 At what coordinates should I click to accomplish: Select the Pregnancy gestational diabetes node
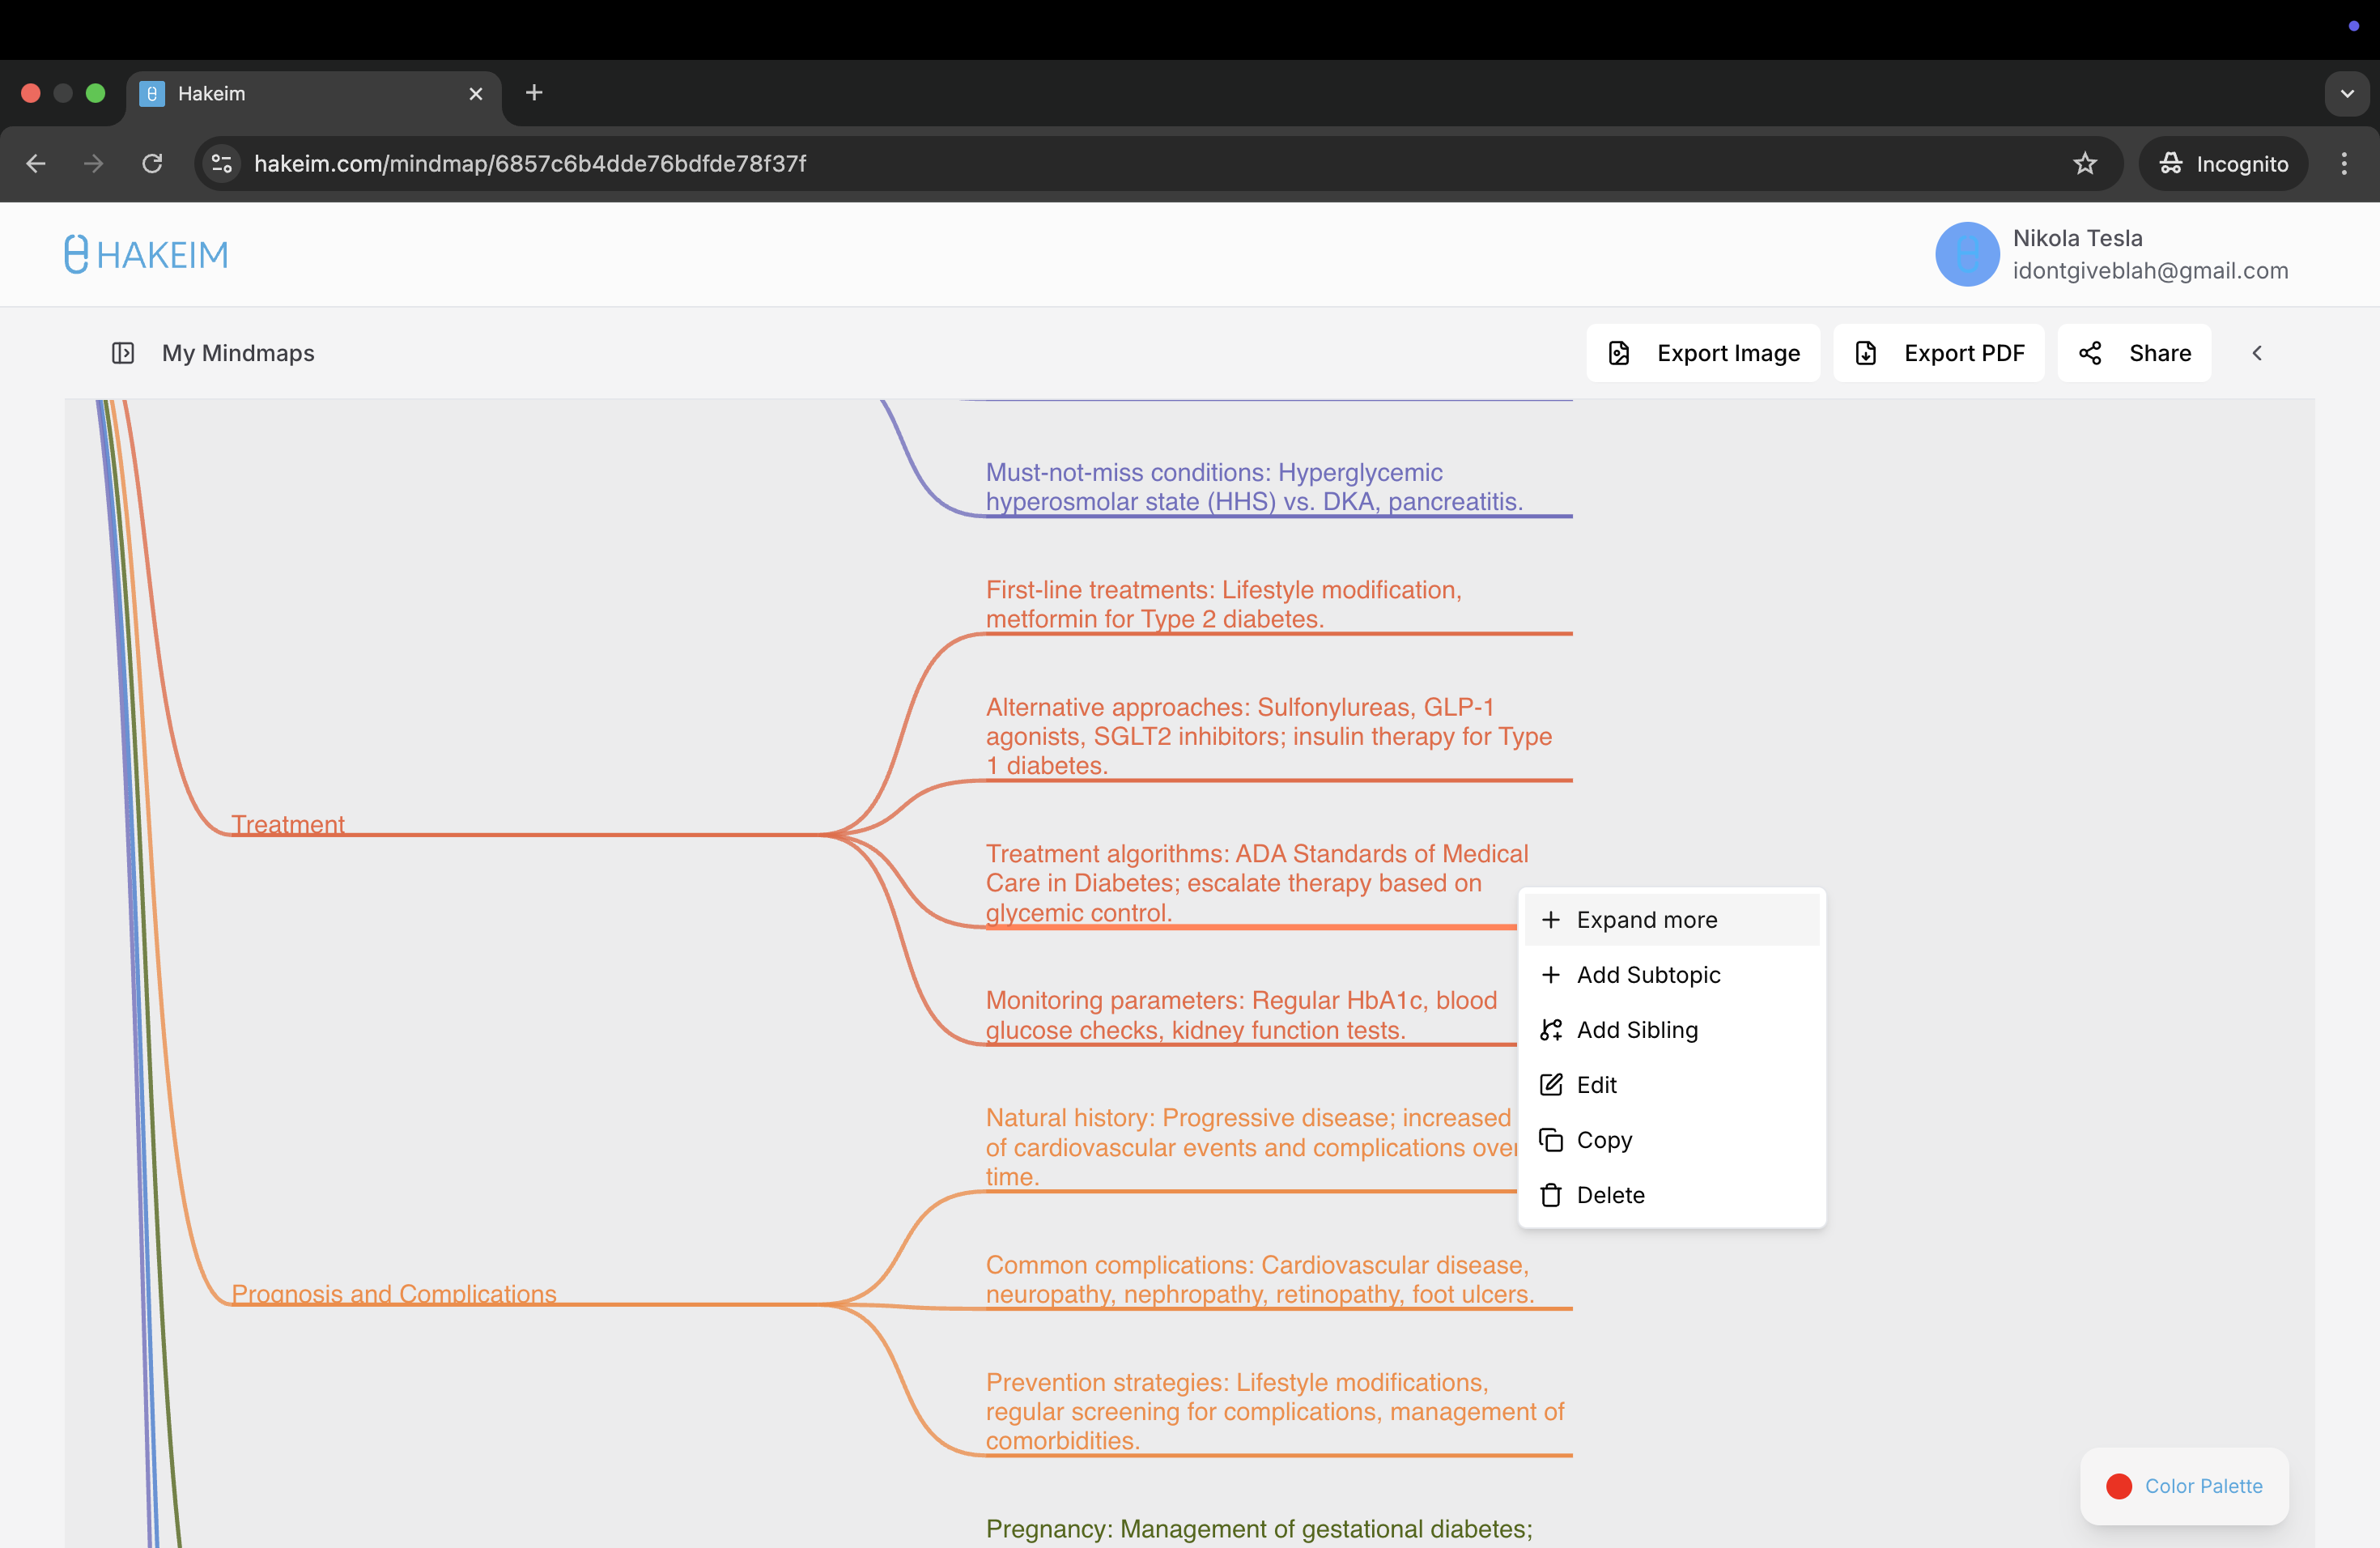pos(1259,1529)
